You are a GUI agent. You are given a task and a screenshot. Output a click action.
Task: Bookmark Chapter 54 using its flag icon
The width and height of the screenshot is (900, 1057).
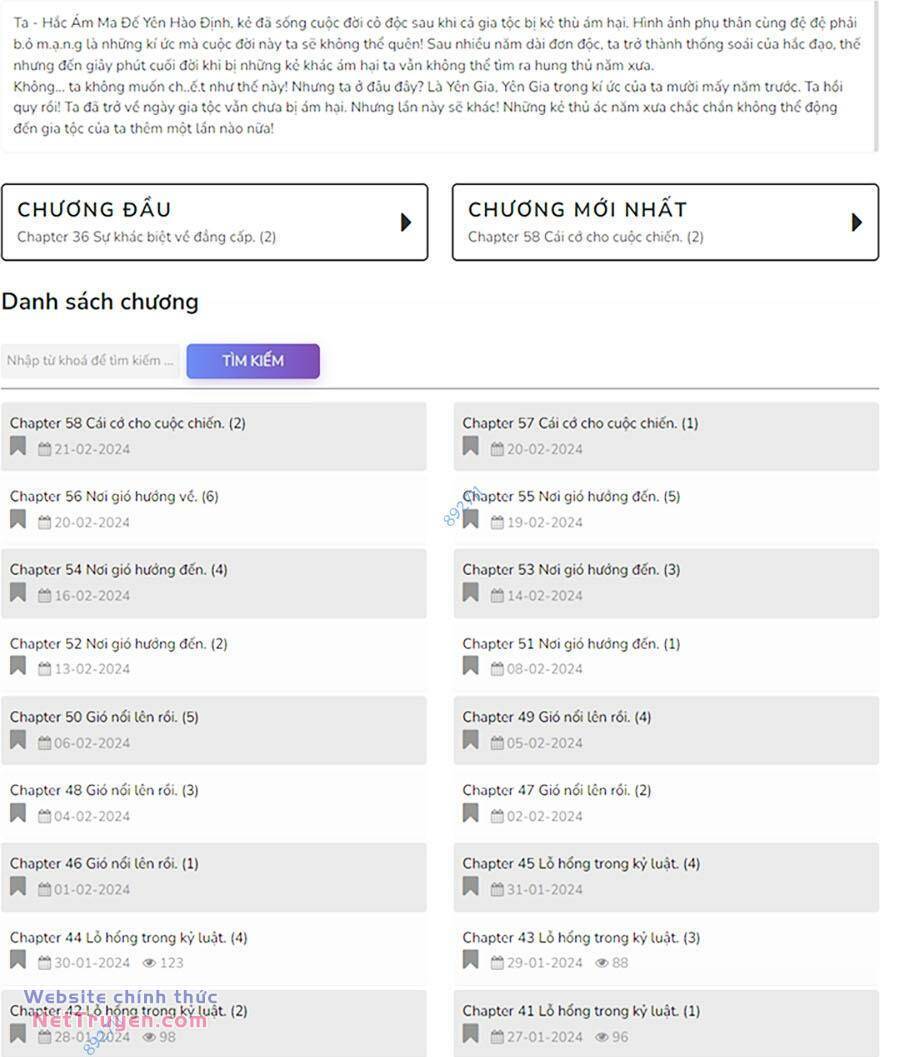[18, 593]
